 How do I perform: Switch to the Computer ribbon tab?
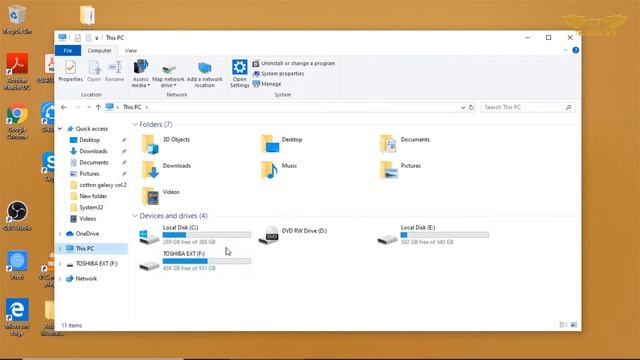click(x=99, y=51)
